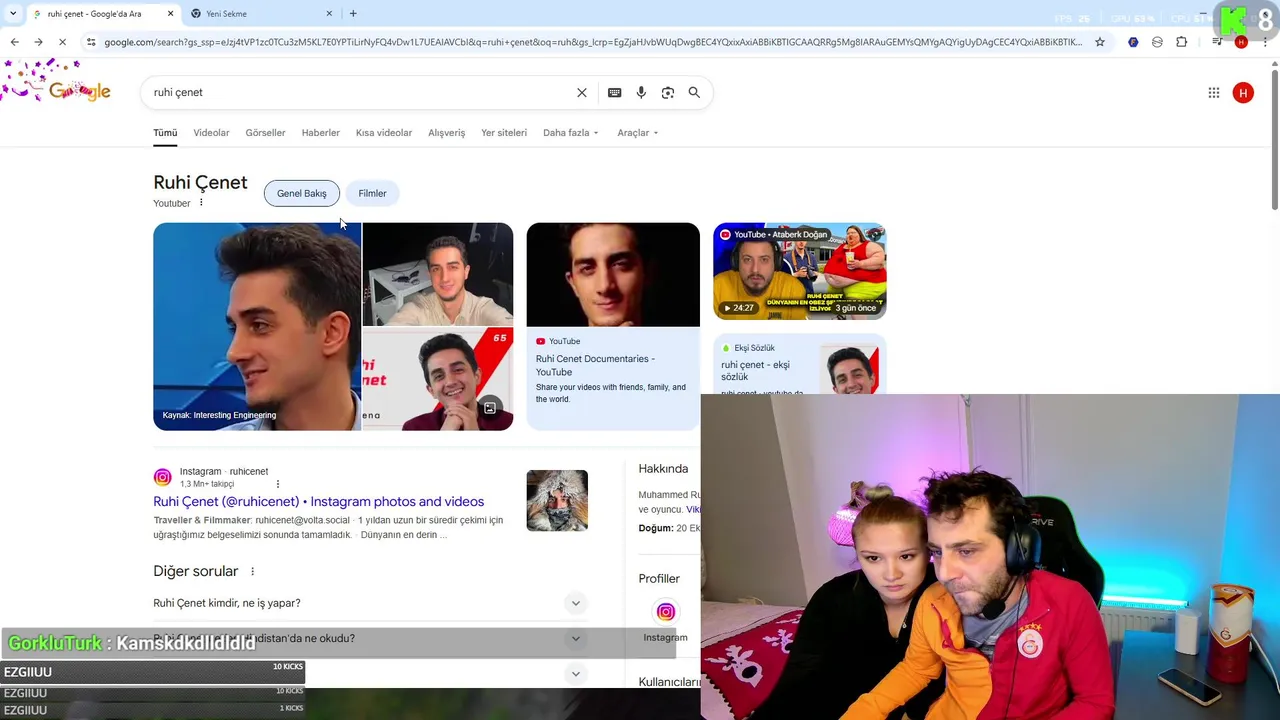Viewport: 1280px width, 720px height.
Task: Open the Google account H avatar
Action: (x=1243, y=93)
